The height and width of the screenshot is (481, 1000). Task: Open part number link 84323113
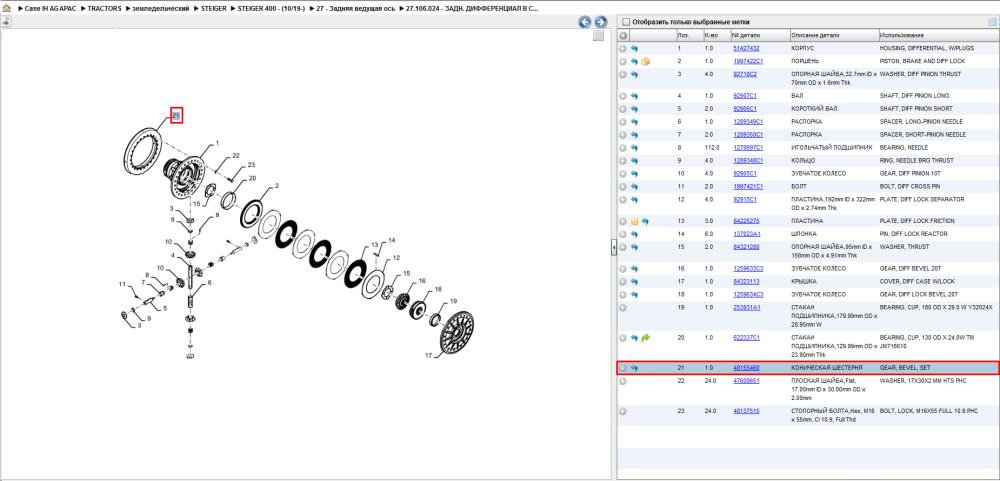[x=746, y=281]
